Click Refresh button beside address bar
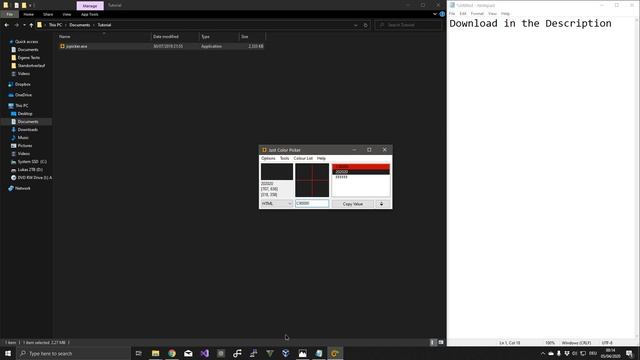Screen dimensions: 640x360 tap(365, 25)
